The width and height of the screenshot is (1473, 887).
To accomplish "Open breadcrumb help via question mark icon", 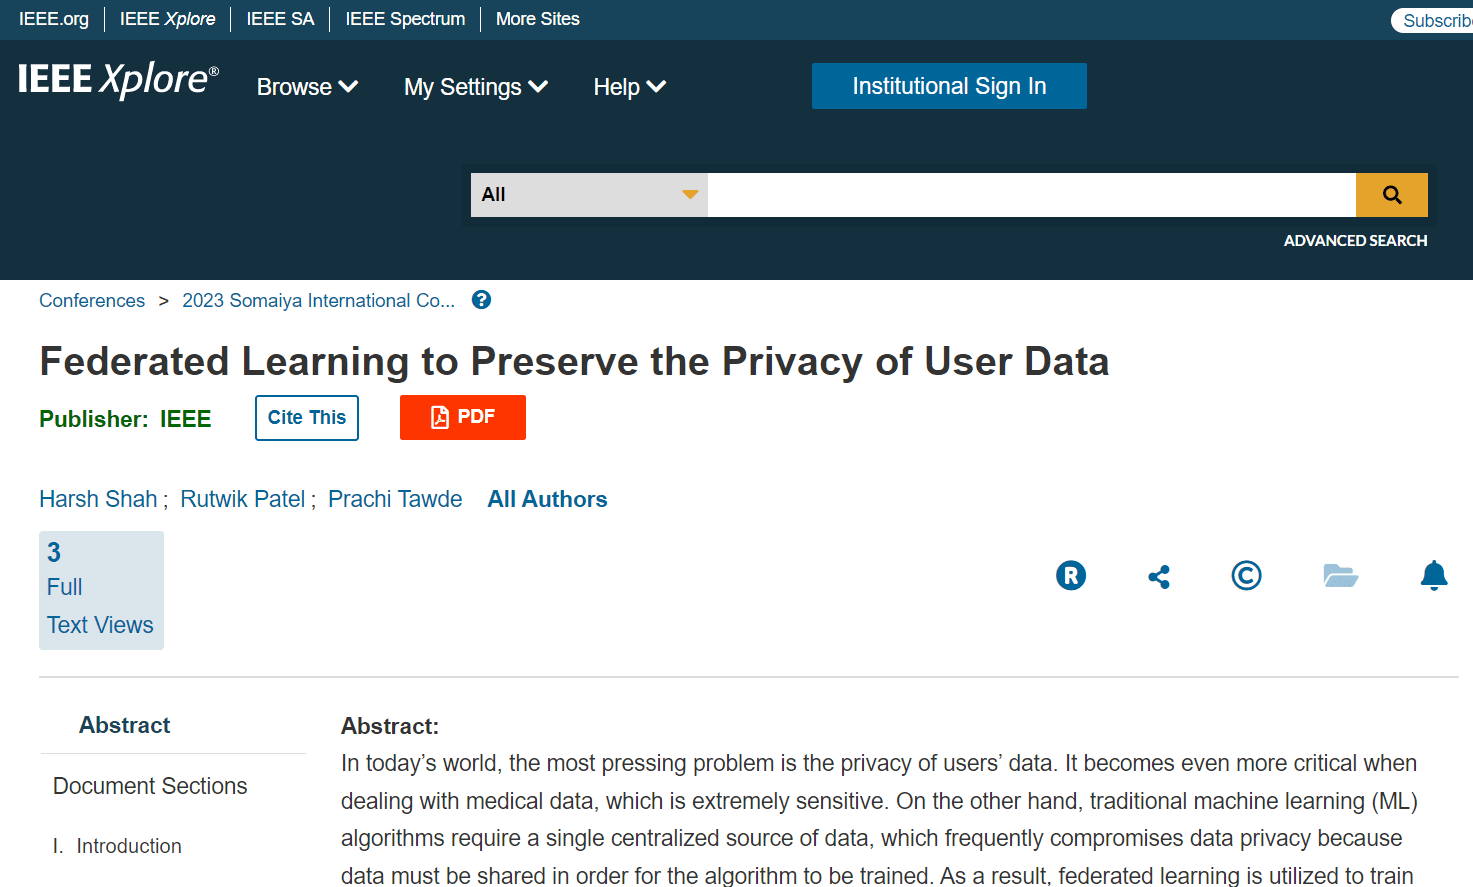I will point(481,299).
